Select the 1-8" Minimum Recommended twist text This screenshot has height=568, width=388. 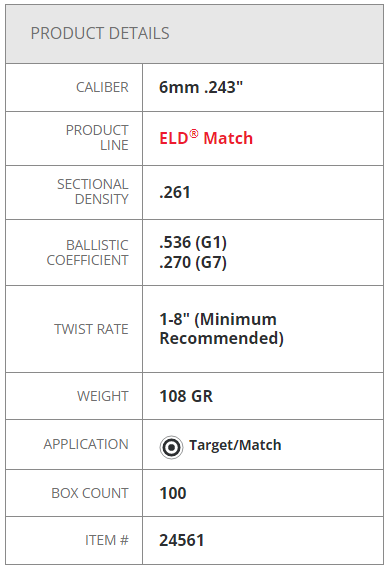[x=221, y=329]
